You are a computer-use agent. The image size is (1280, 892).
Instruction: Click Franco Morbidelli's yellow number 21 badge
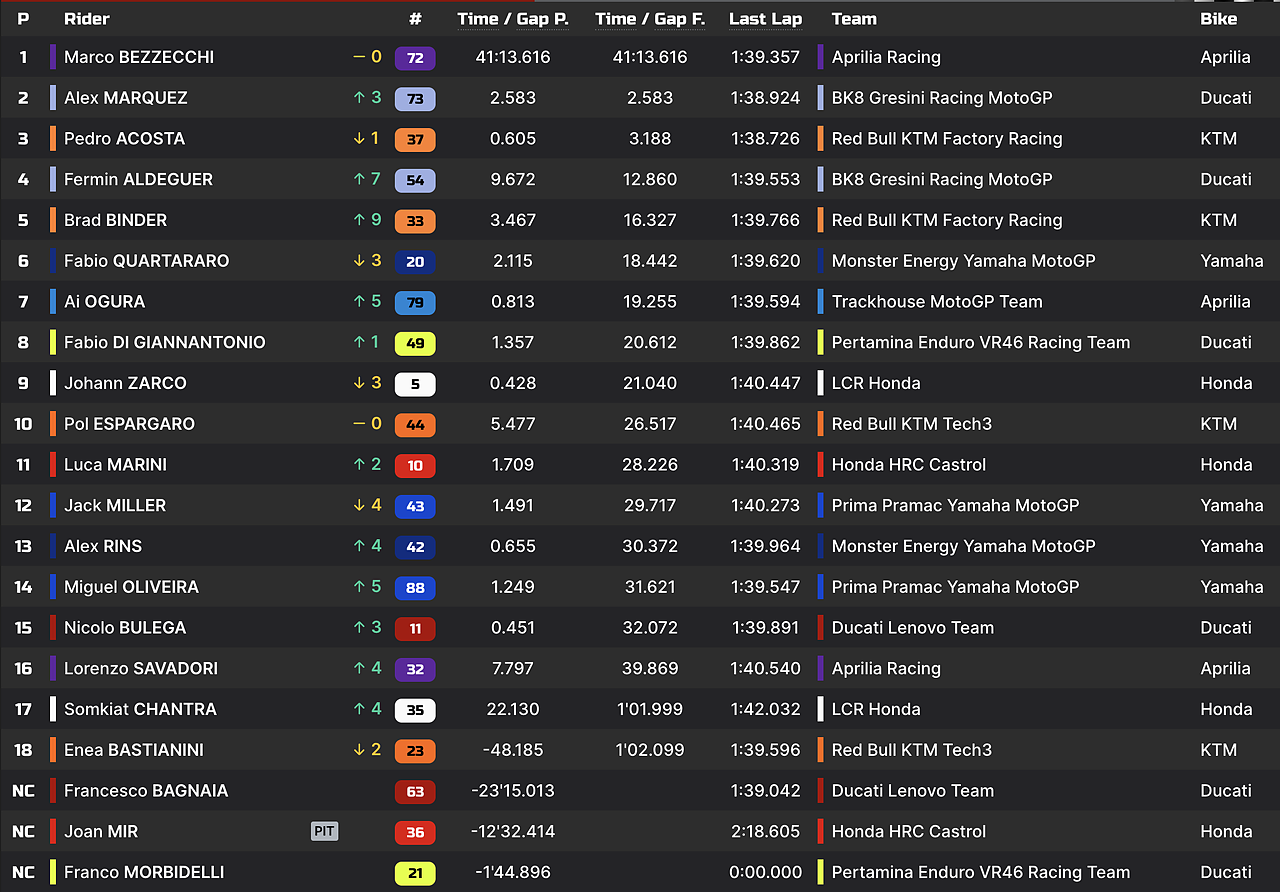(x=415, y=873)
